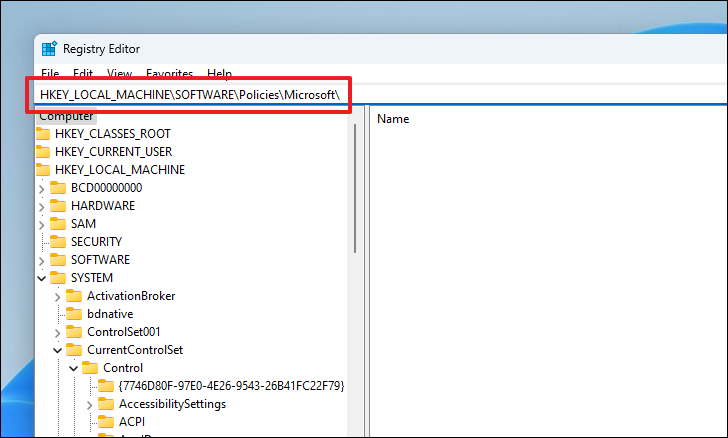The width and height of the screenshot is (728, 438).
Task: Click the SAM folder icon
Action: tap(58, 224)
